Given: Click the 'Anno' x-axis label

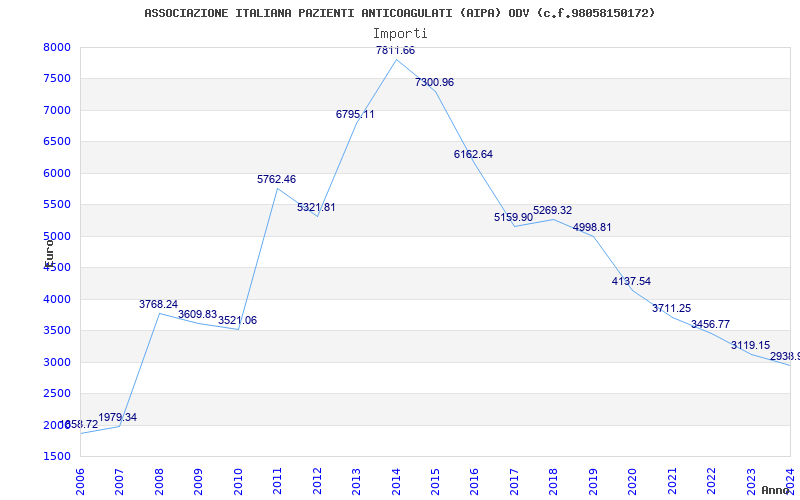Looking at the screenshot, I should pyautogui.click(x=776, y=490).
